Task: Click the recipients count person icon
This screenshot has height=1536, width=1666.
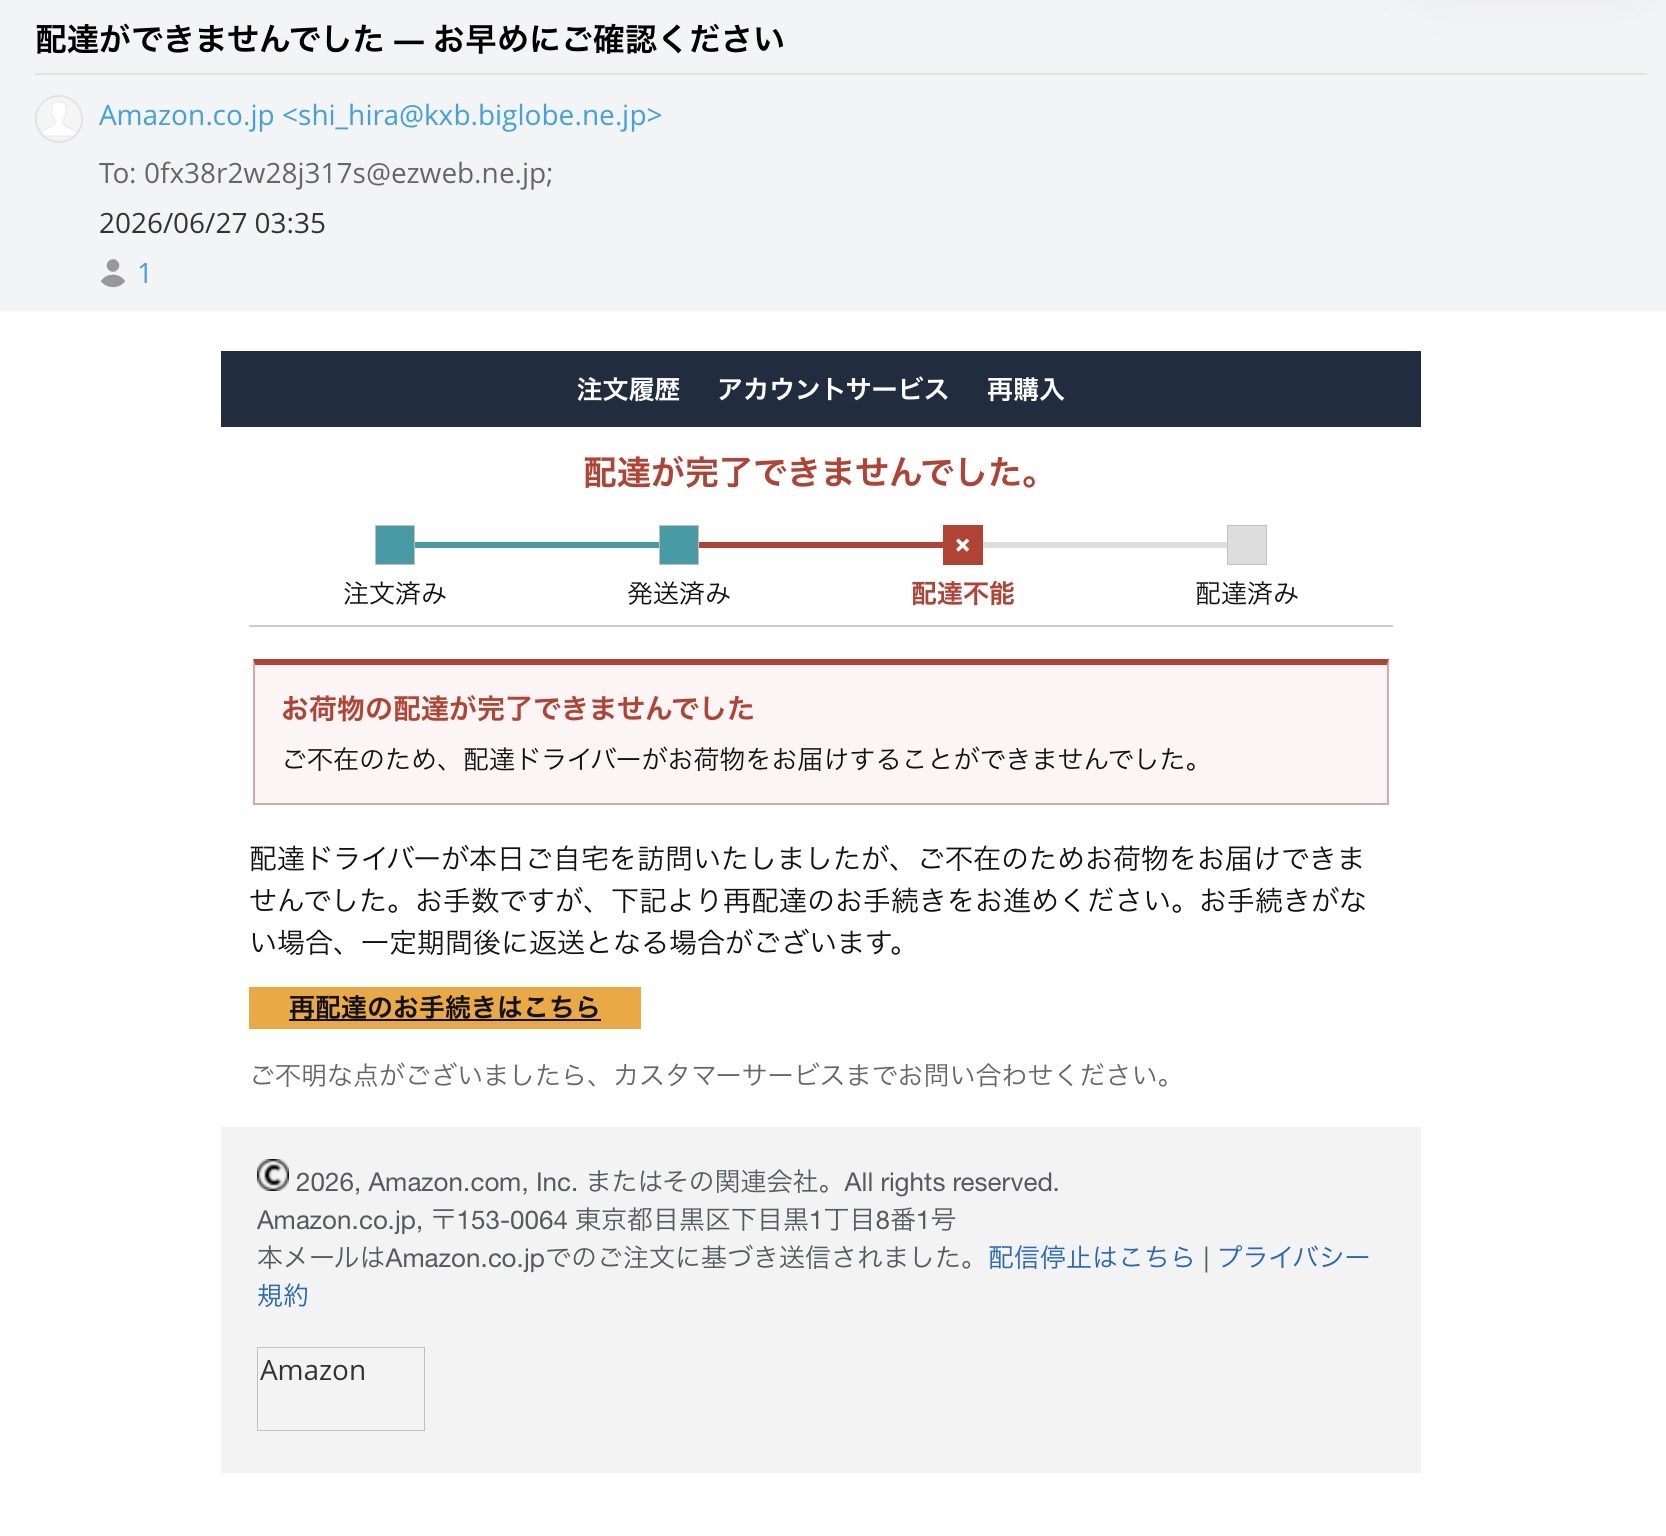Action: click(x=113, y=273)
